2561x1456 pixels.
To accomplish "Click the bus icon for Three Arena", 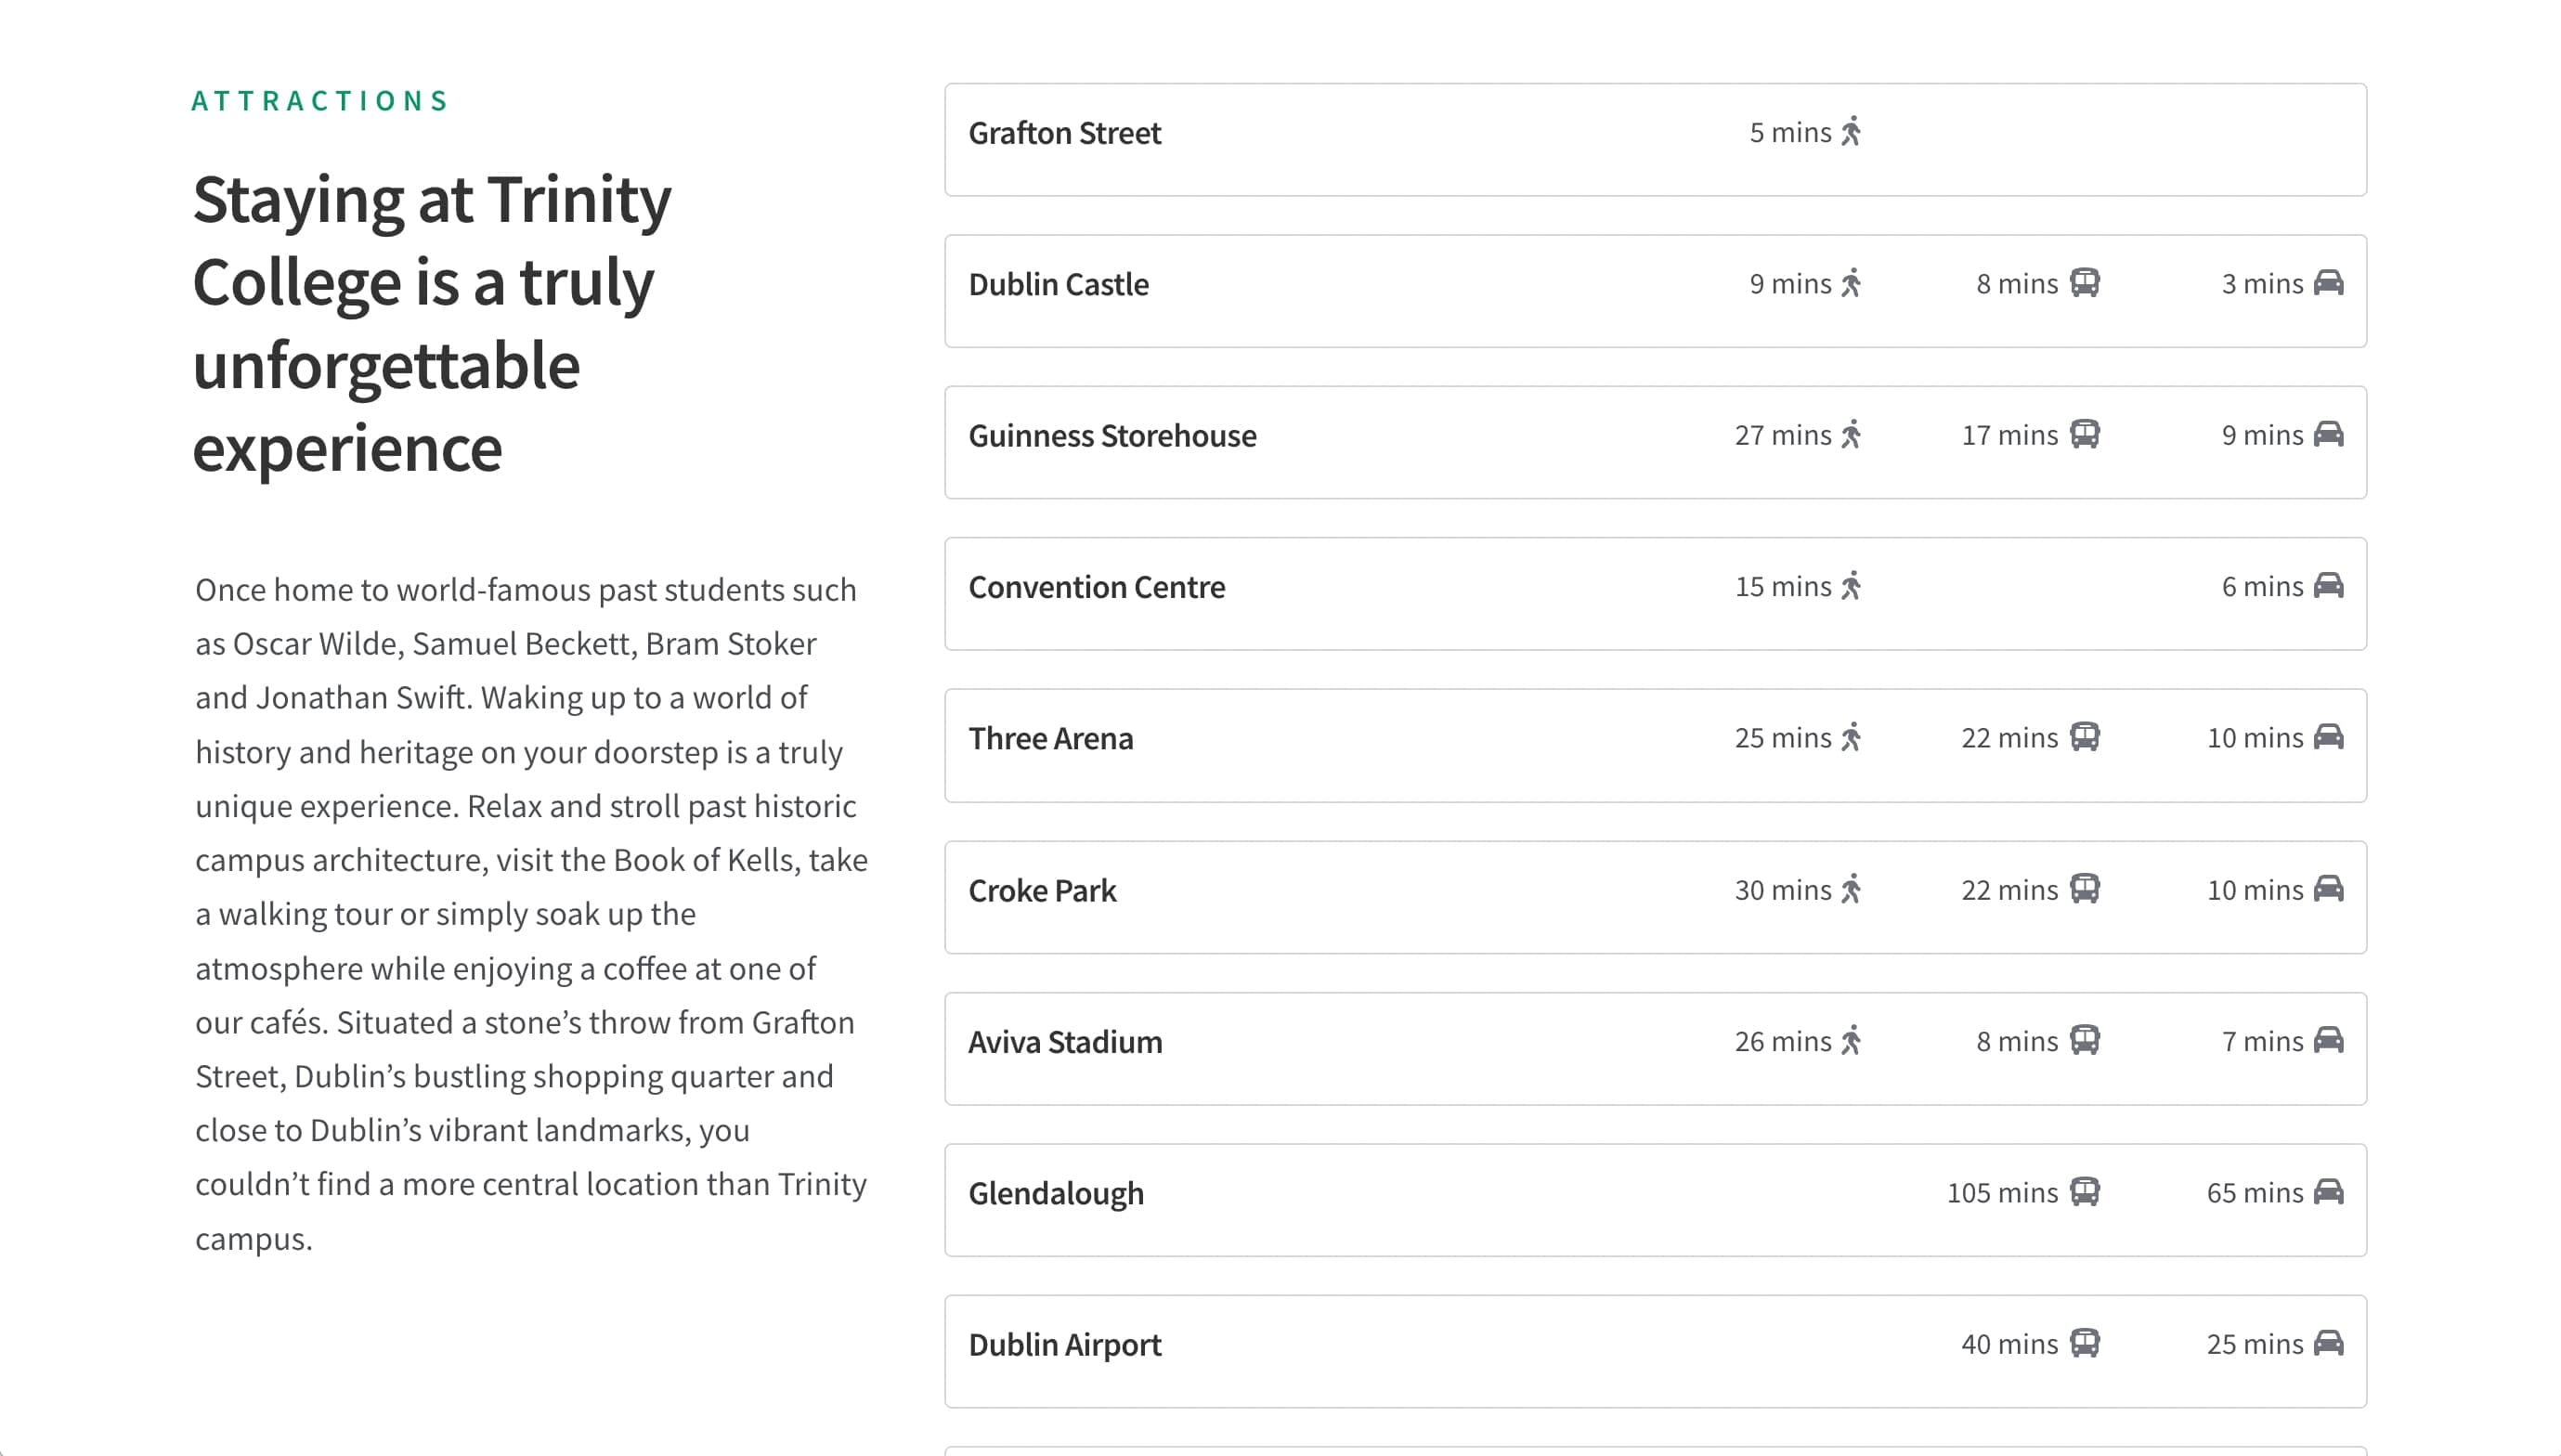I will coord(2084,737).
